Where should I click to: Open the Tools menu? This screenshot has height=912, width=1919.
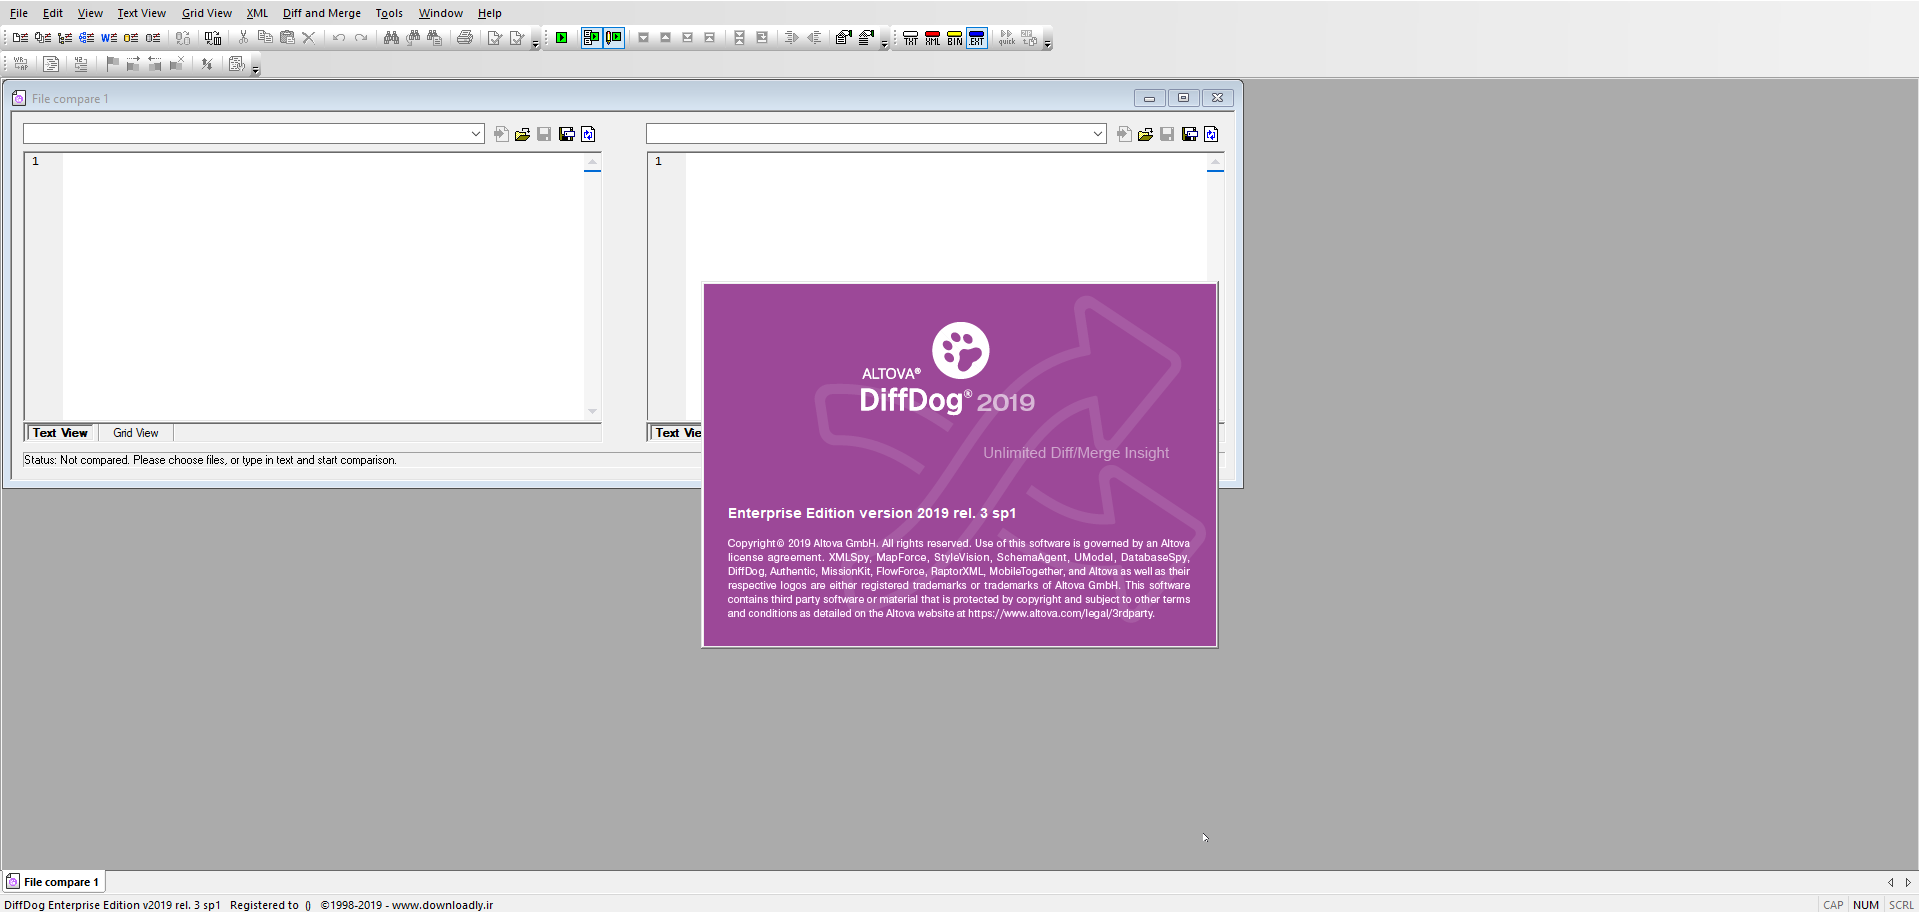click(389, 13)
